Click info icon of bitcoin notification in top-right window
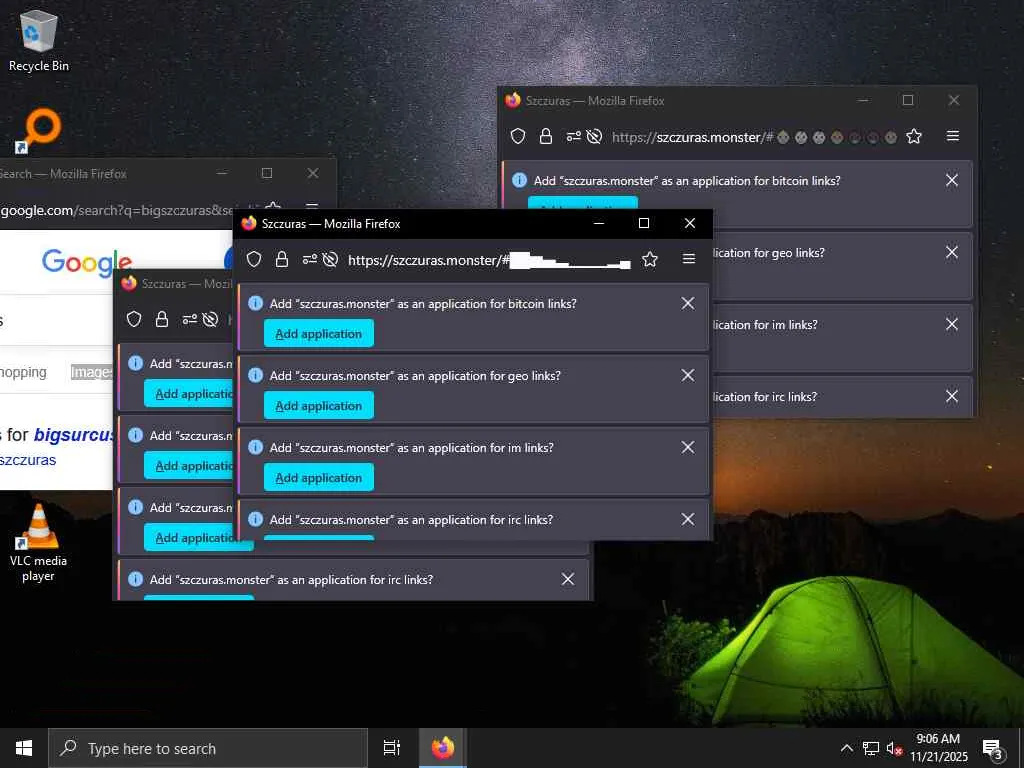 click(x=520, y=180)
